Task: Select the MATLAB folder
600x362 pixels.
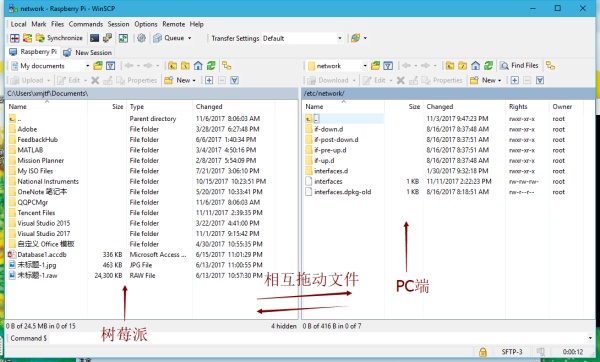Action: point(30,150)
